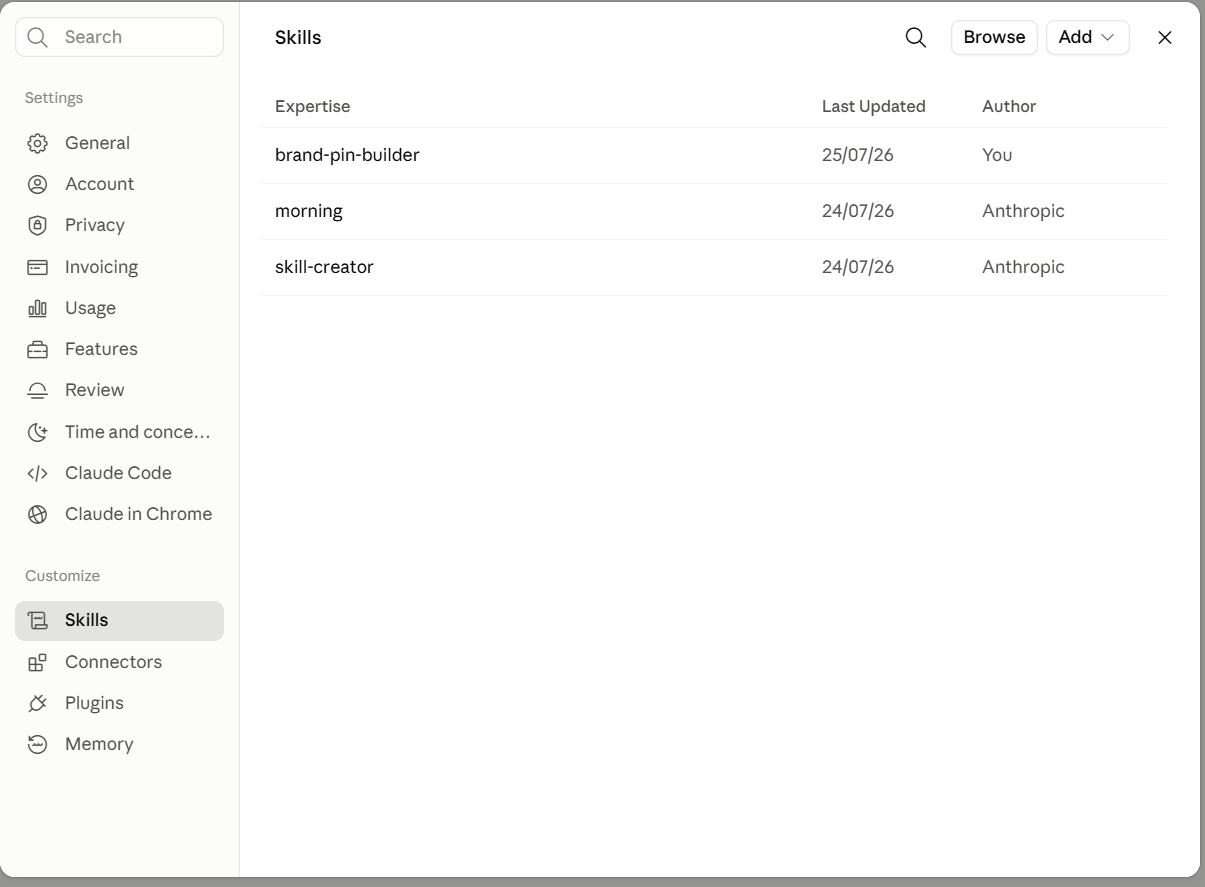Click the moon icon for Time settings

pos(37,432)
